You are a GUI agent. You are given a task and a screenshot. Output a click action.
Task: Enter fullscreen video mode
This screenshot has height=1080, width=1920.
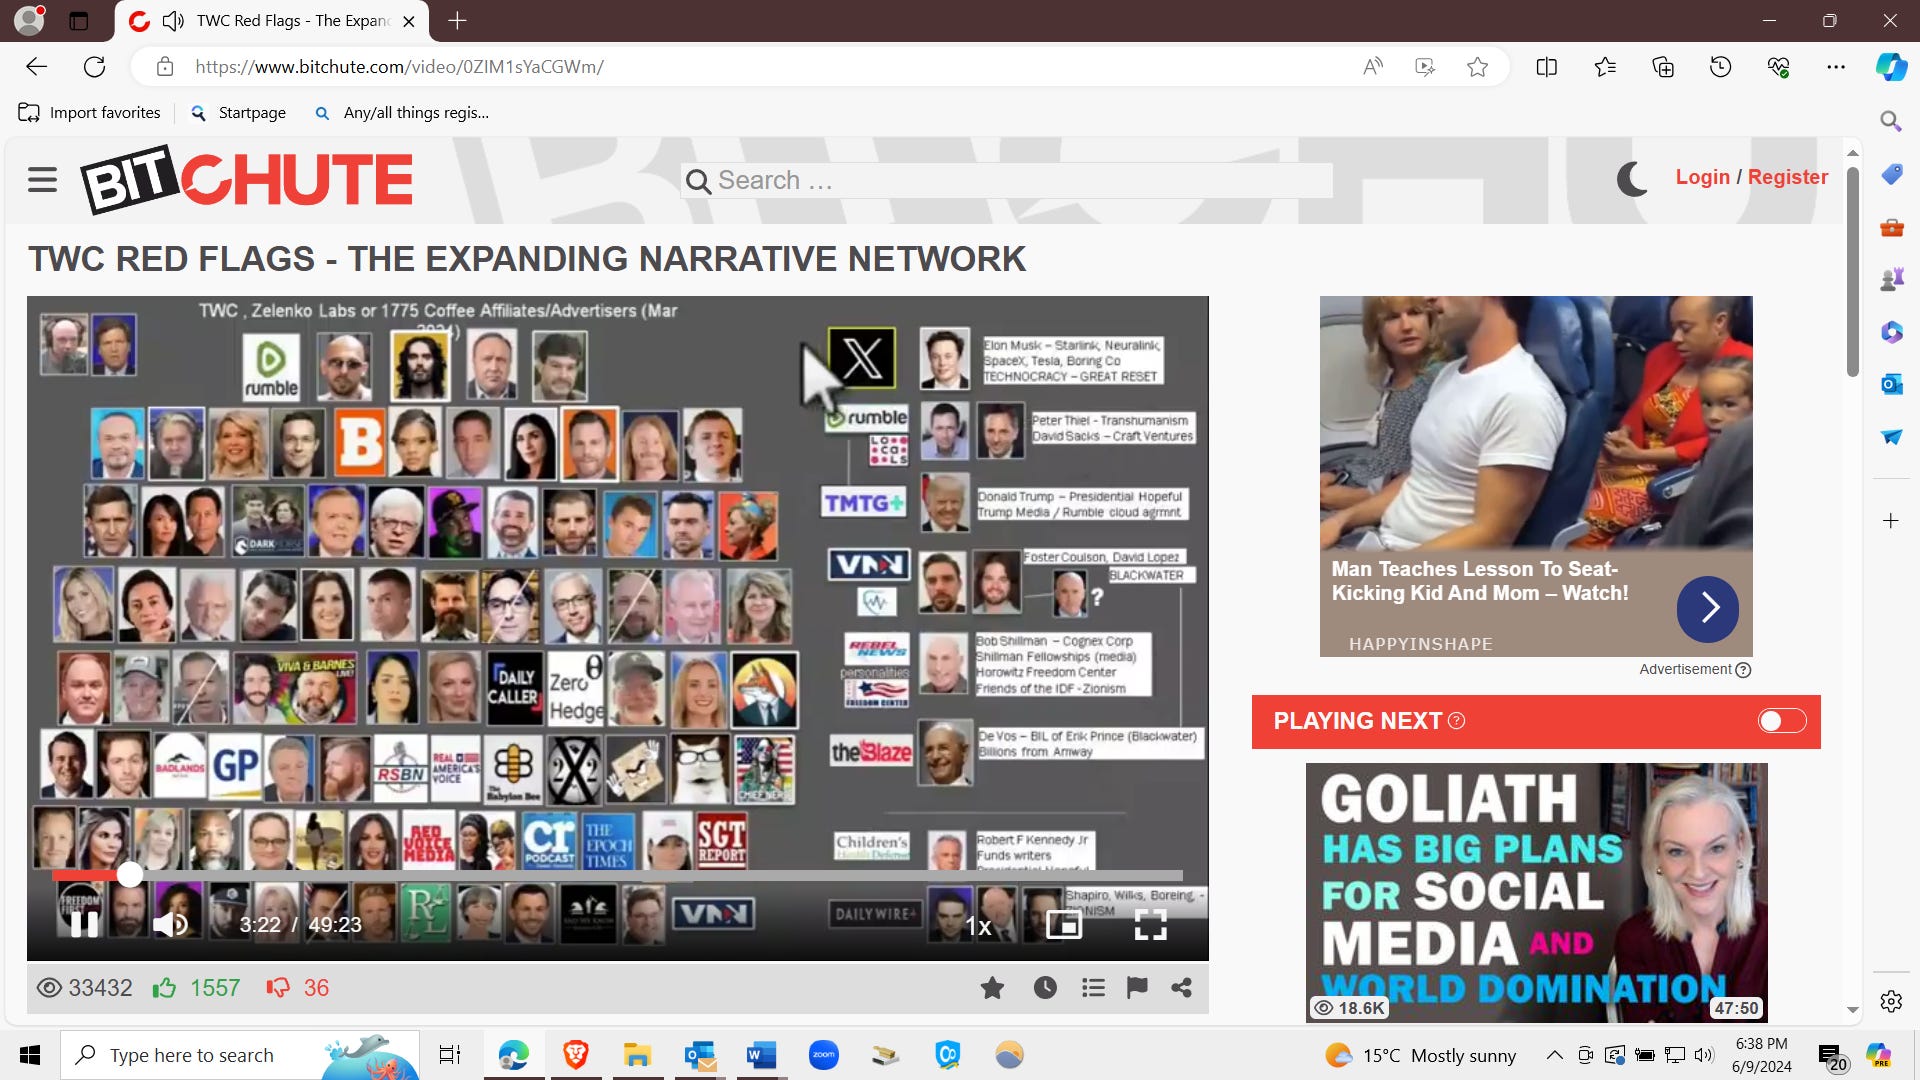(x=1150, y=924)
